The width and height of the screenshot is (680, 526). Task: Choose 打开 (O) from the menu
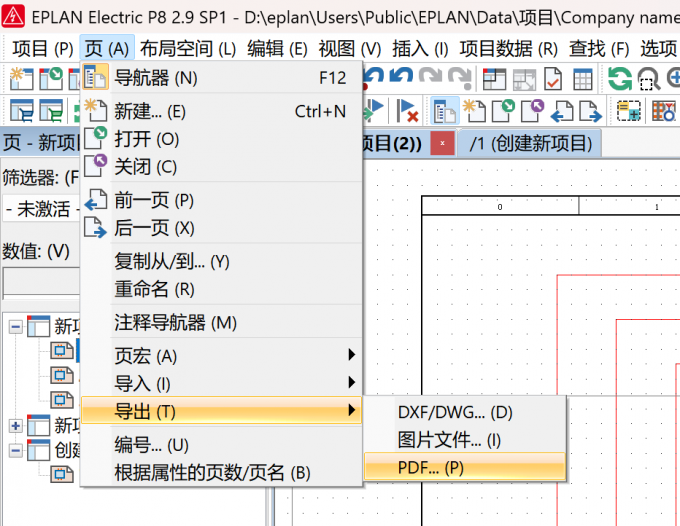222,139
